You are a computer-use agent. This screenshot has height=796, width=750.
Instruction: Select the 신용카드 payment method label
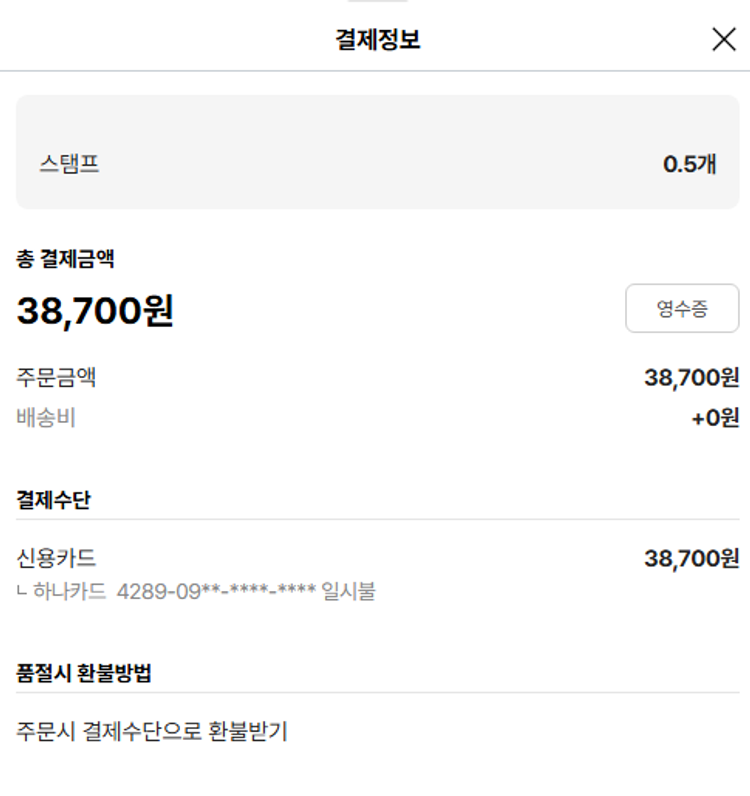click(x=56, y=558)
